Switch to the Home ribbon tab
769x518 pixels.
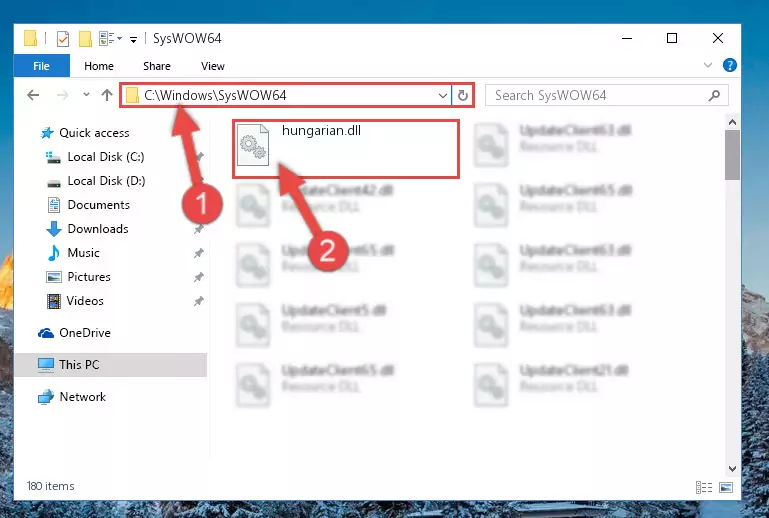pyautogui.click(x=99, y=66)
